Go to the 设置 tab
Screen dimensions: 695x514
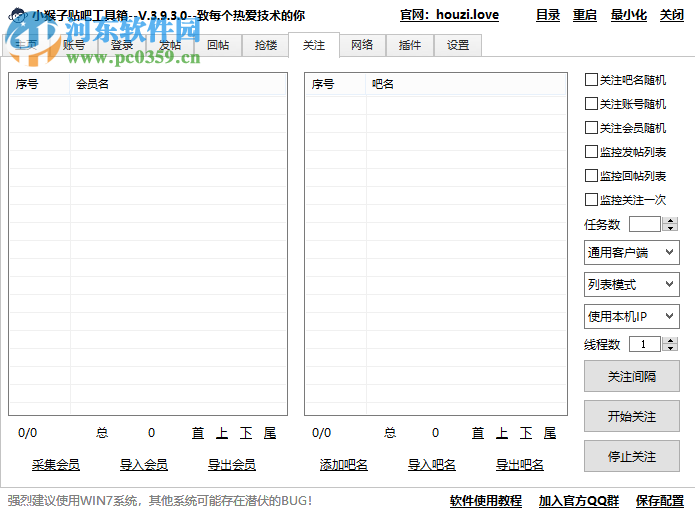(458, 45)
